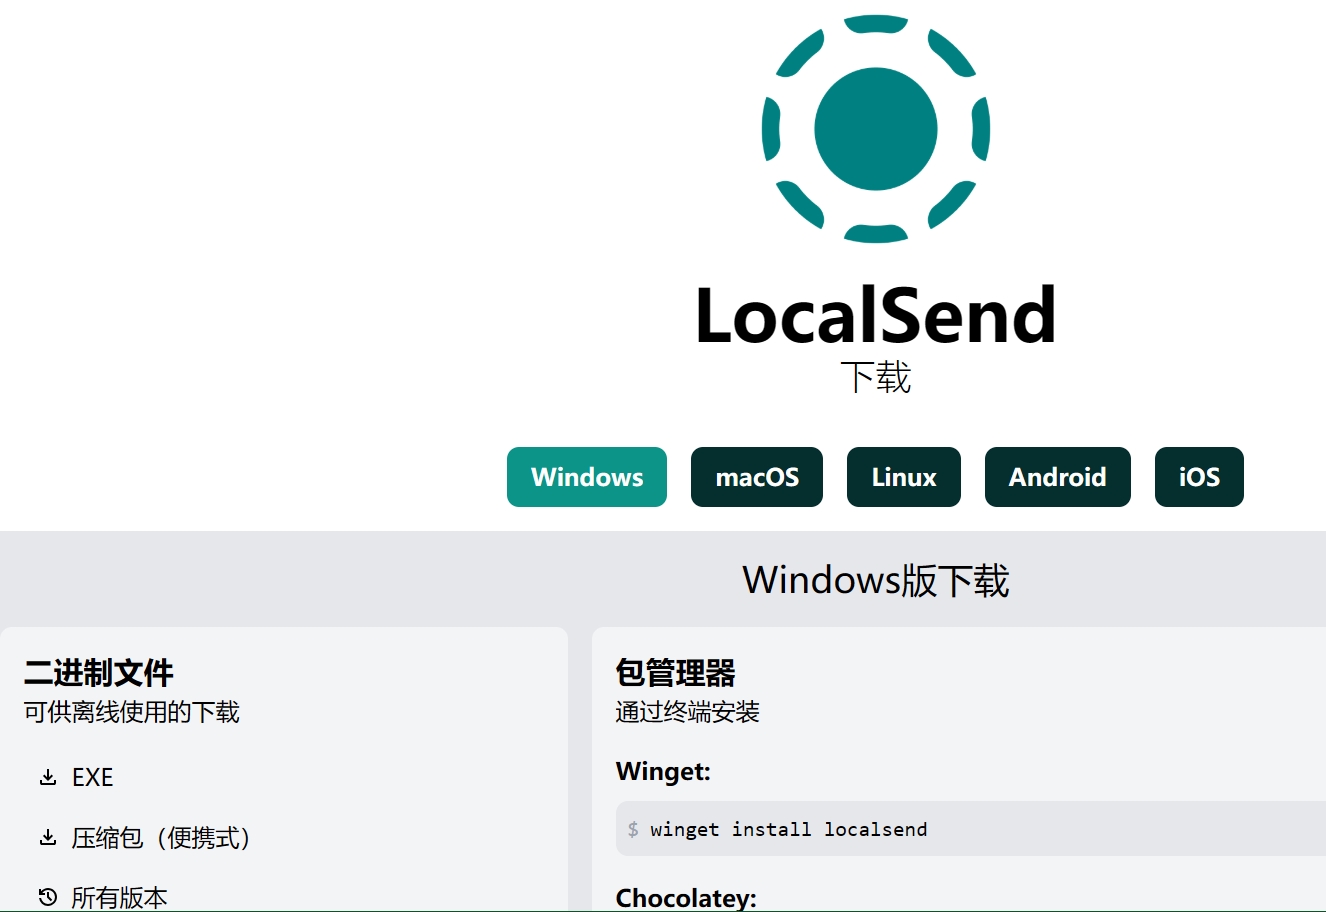This screenshot has height=912, width=1326.
Task: Switch to the macOS download tab
Action: click(x=756, y=477)
